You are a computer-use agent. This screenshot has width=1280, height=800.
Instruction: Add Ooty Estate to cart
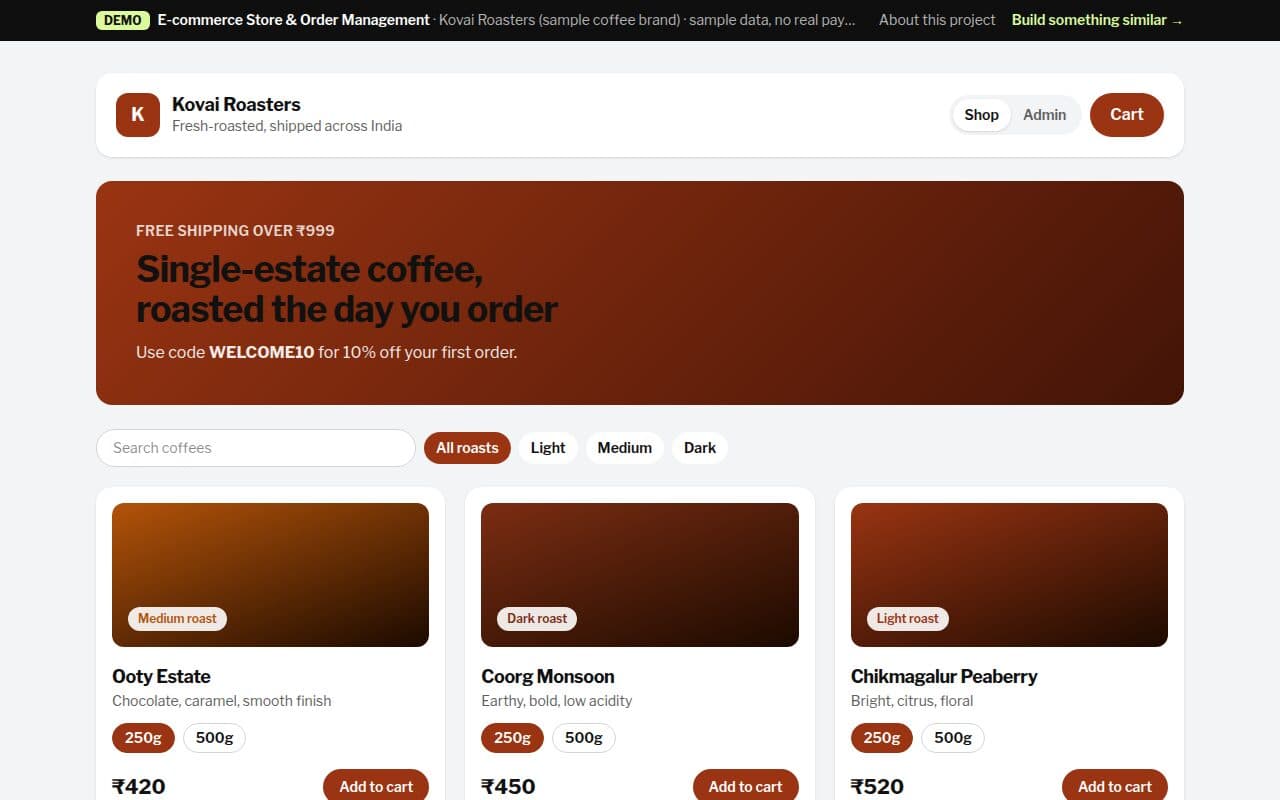[376, 786]
